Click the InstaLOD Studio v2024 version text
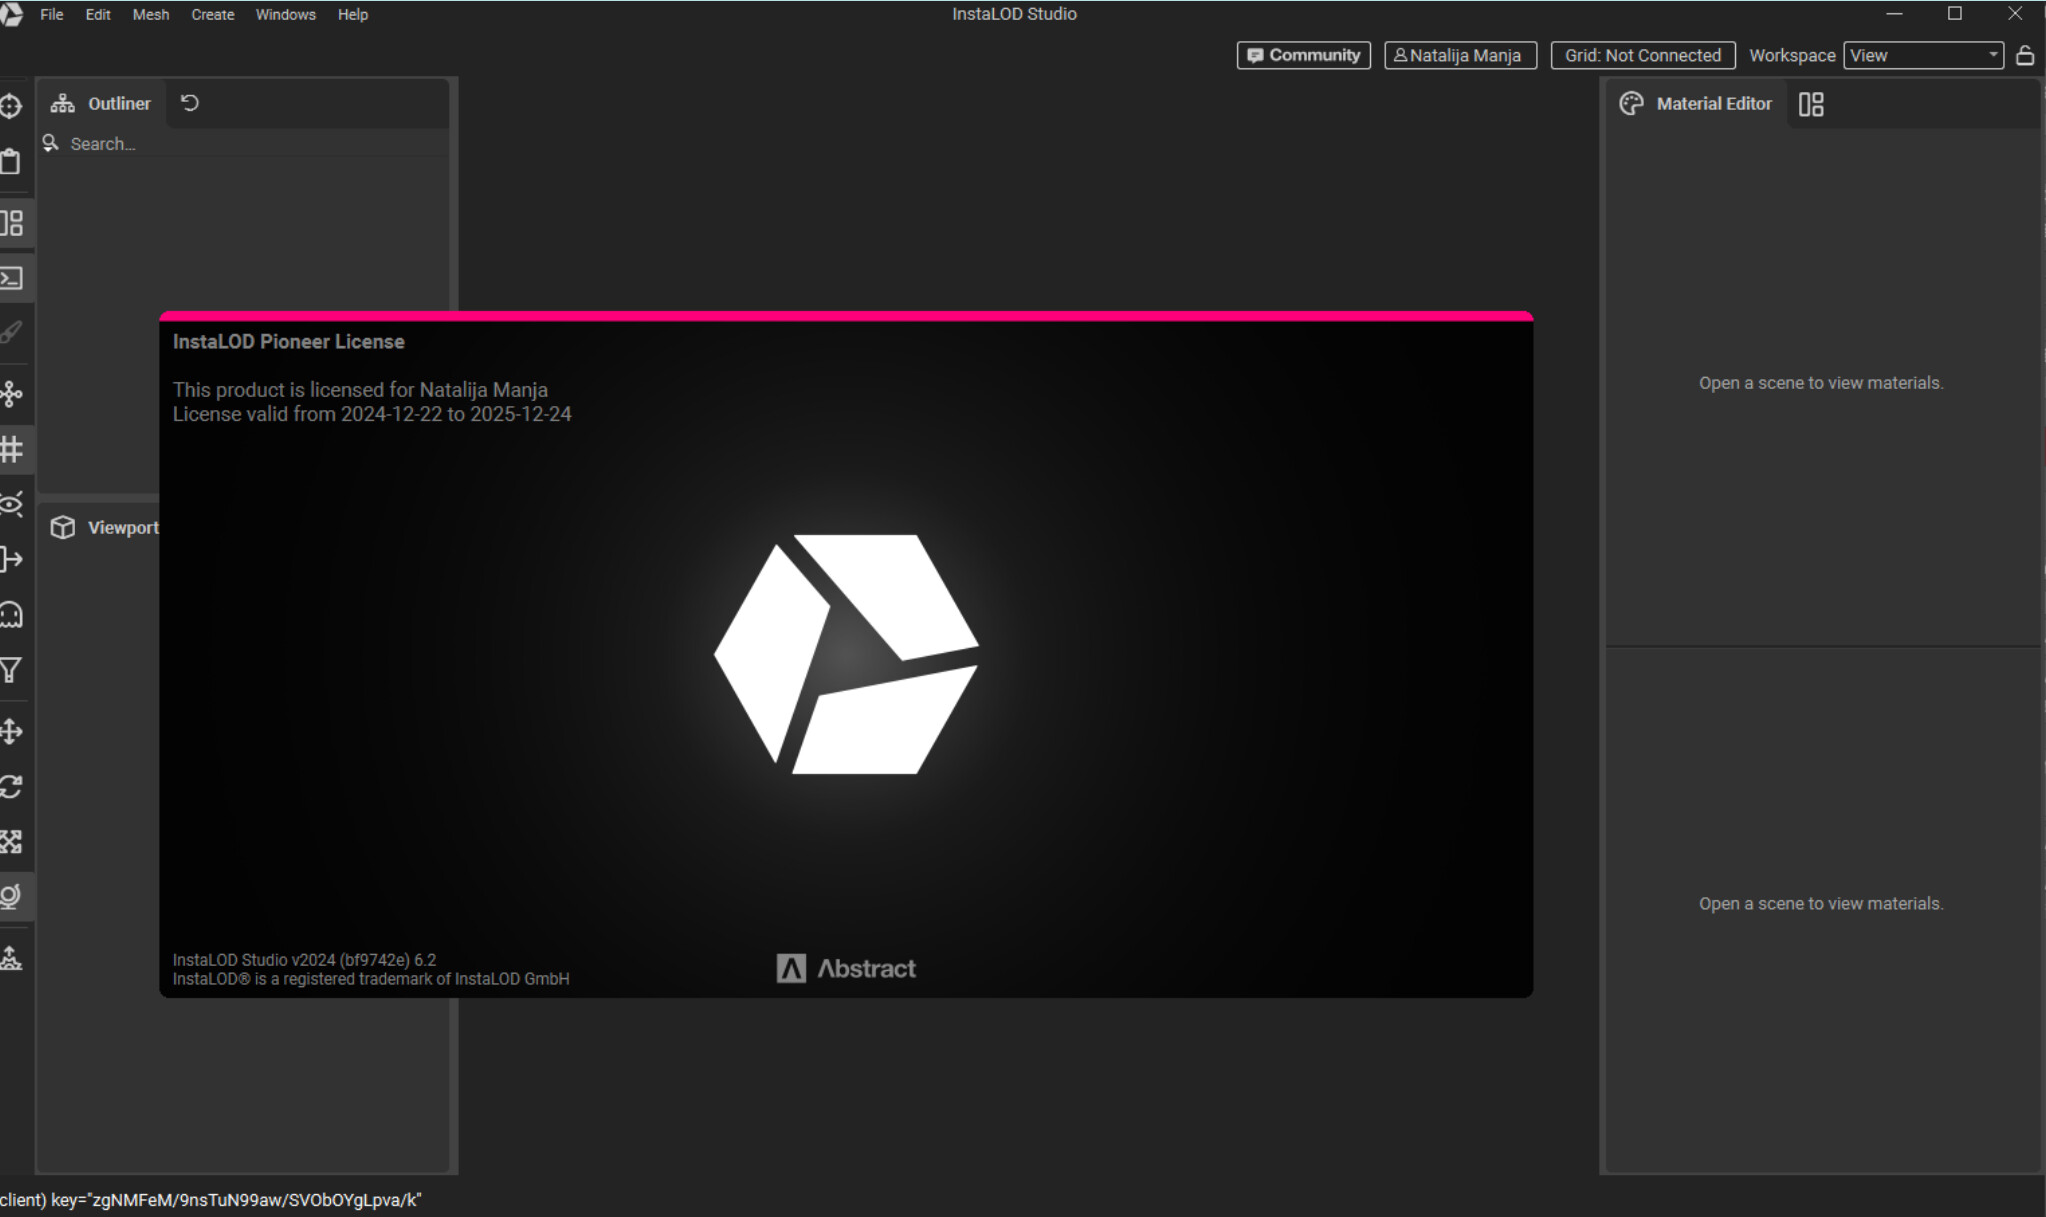Viewport: 2046px width, 1217px height. 304,959
